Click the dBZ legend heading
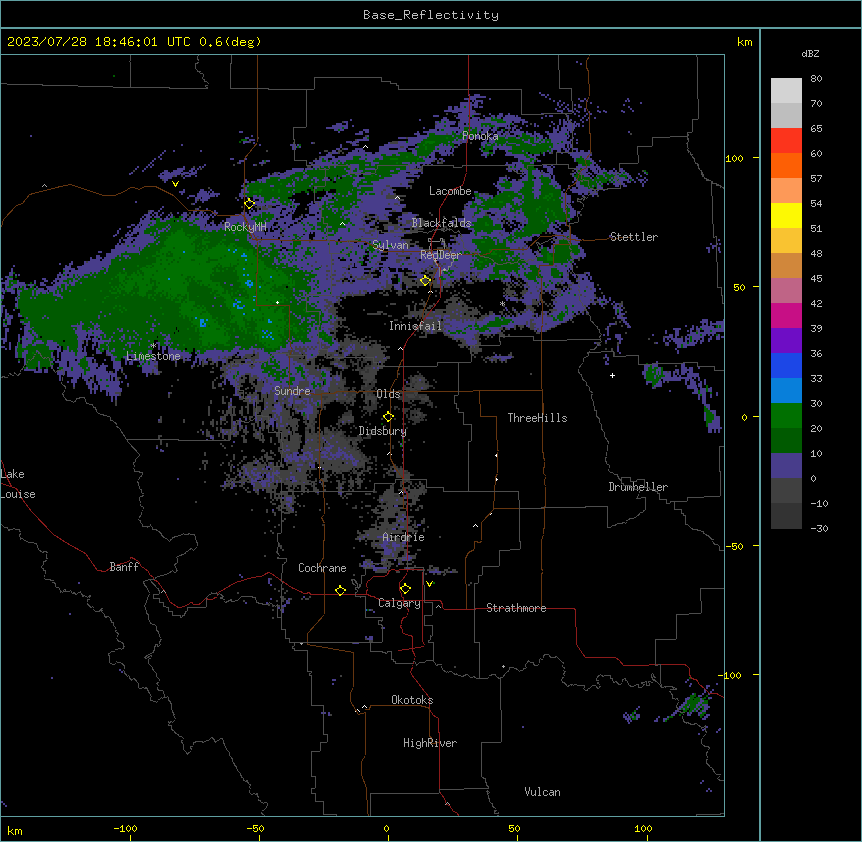862x842 pixels. point(810,53)
